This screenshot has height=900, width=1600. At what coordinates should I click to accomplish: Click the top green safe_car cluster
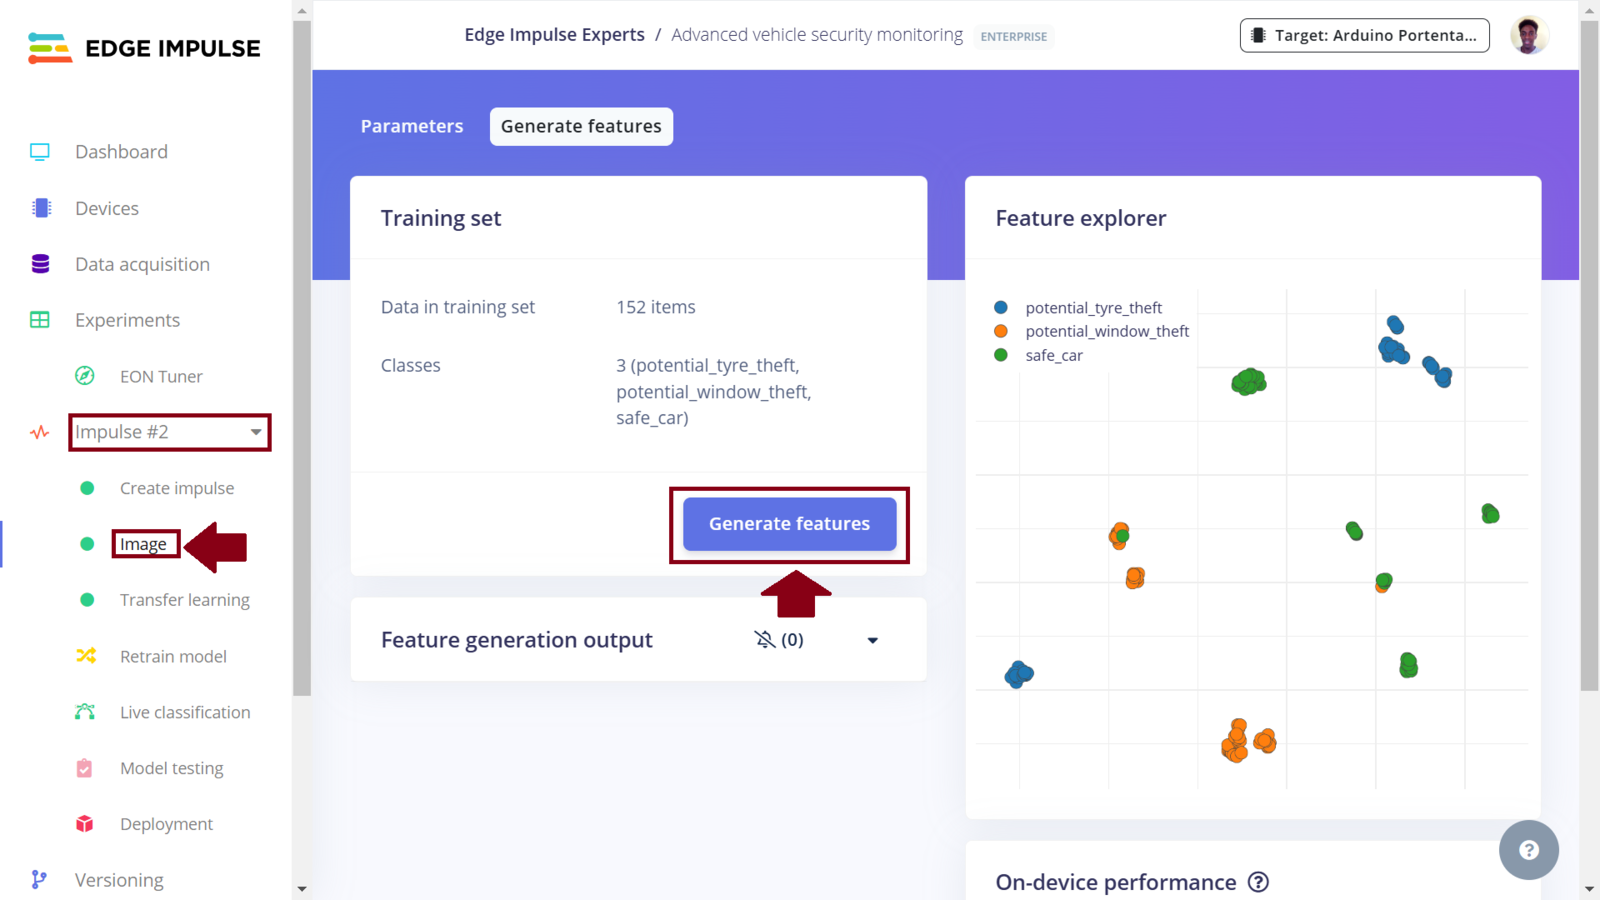1249,381
